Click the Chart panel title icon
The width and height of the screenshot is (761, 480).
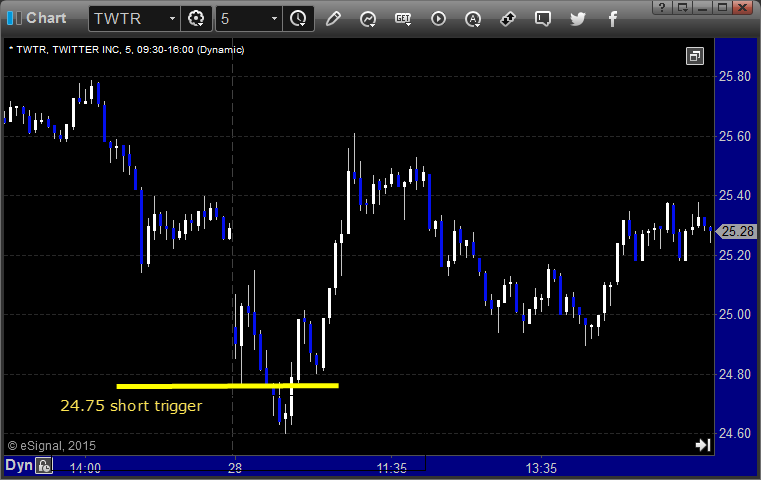(14, 18)
